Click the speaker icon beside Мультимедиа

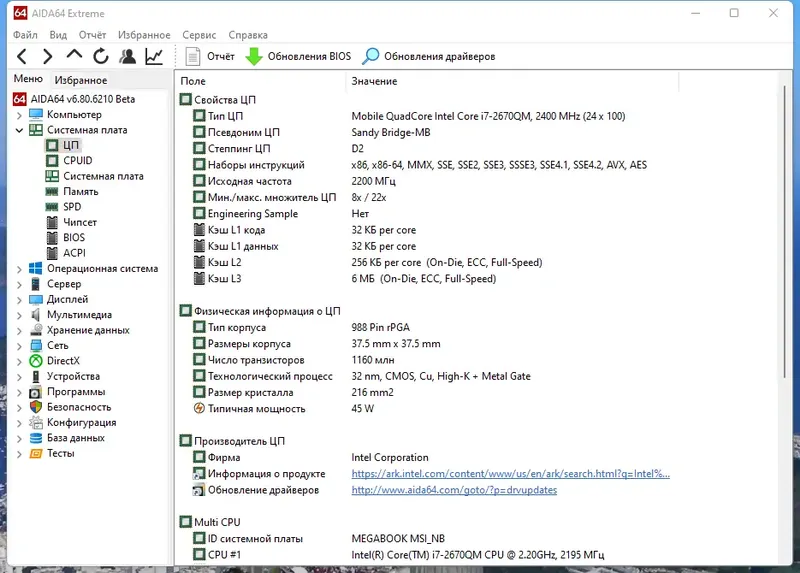(36, 315)
